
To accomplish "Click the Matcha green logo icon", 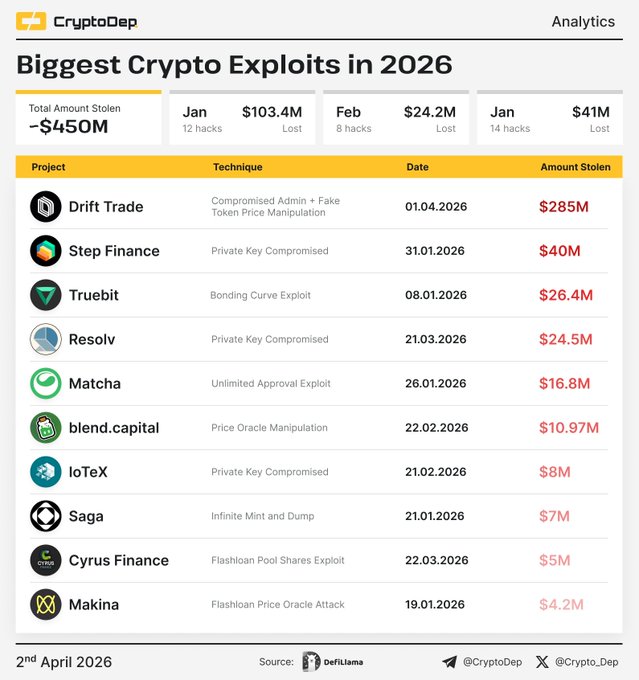I will [x=46, y=383].
